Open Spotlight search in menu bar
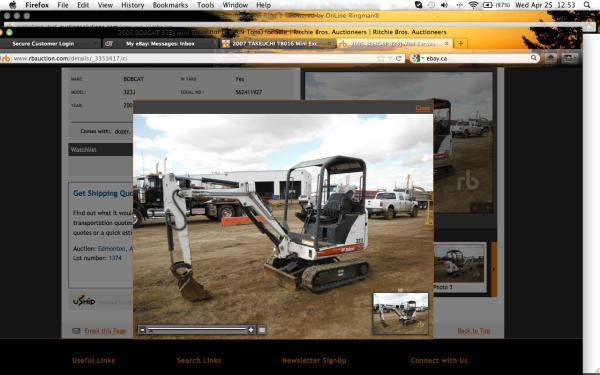600x375 pixels. click(587, 5)
